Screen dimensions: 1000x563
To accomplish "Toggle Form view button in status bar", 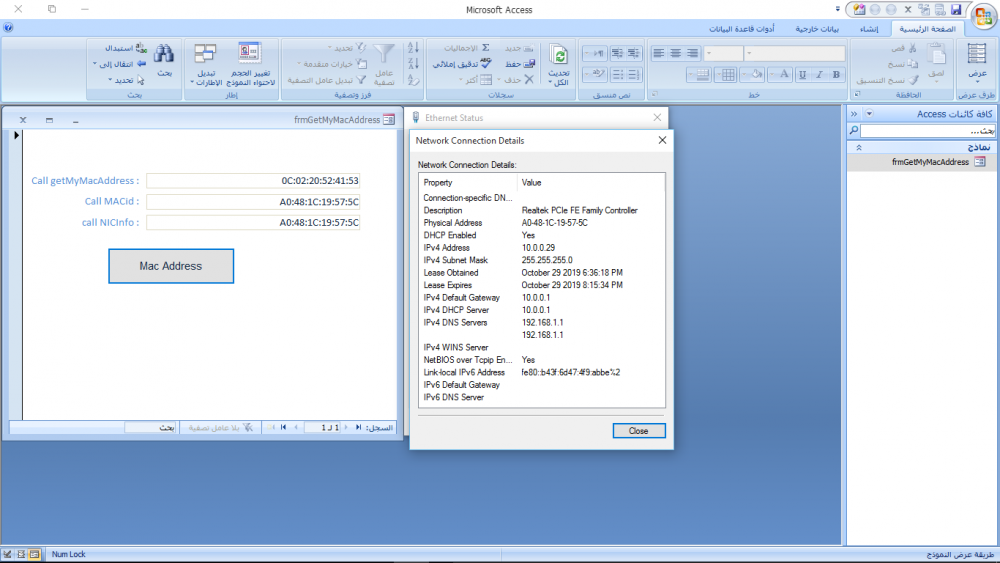I will coord(34,555).
